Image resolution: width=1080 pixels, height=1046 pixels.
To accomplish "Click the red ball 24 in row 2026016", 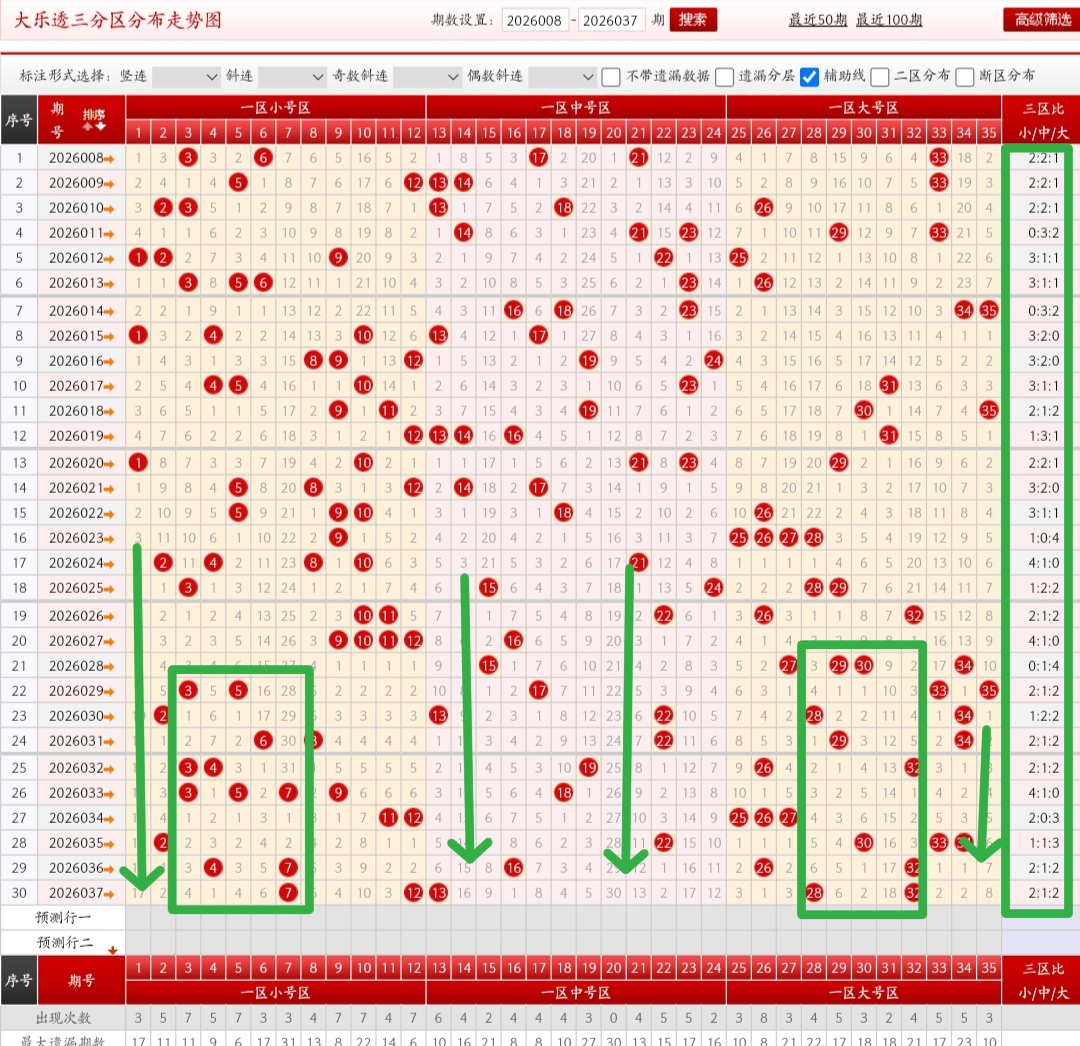I will [x=714, y=360].
